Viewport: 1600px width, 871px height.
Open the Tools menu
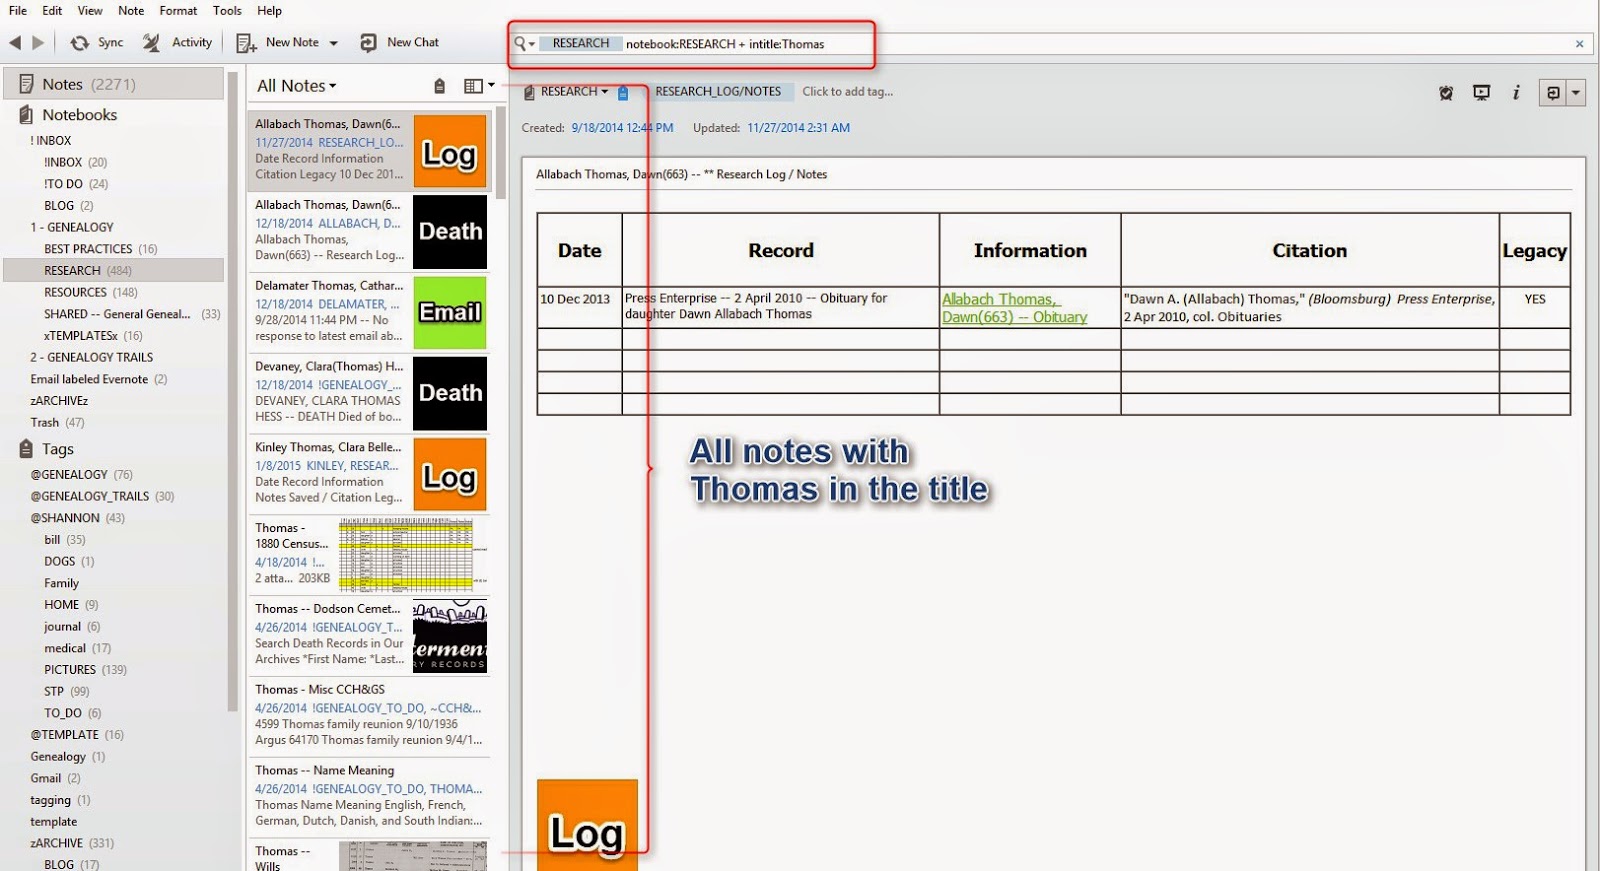coord(227,10)
